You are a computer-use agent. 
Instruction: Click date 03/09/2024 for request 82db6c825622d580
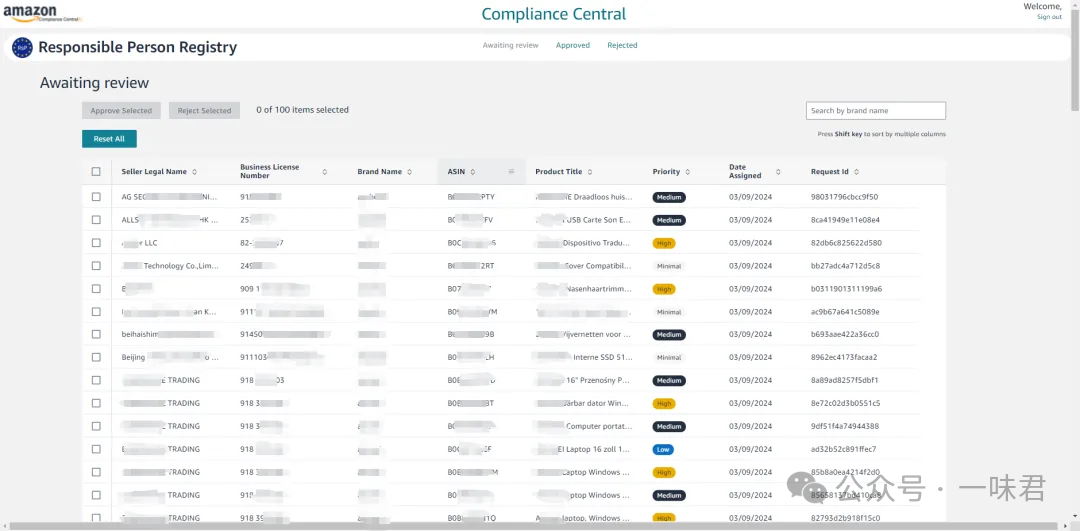(751, 243)
